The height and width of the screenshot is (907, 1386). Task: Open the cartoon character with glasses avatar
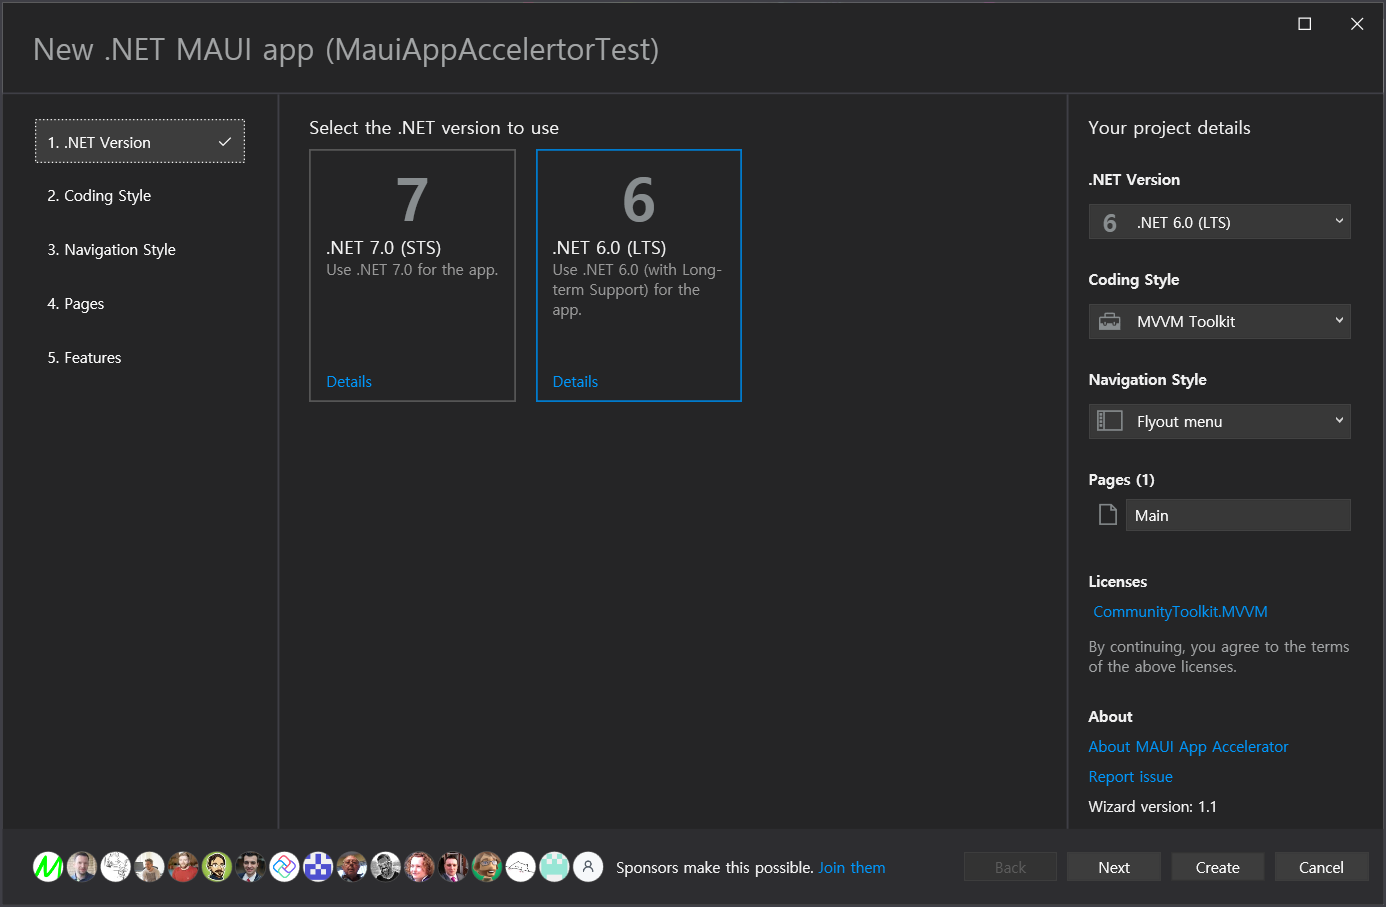(487, 867)
